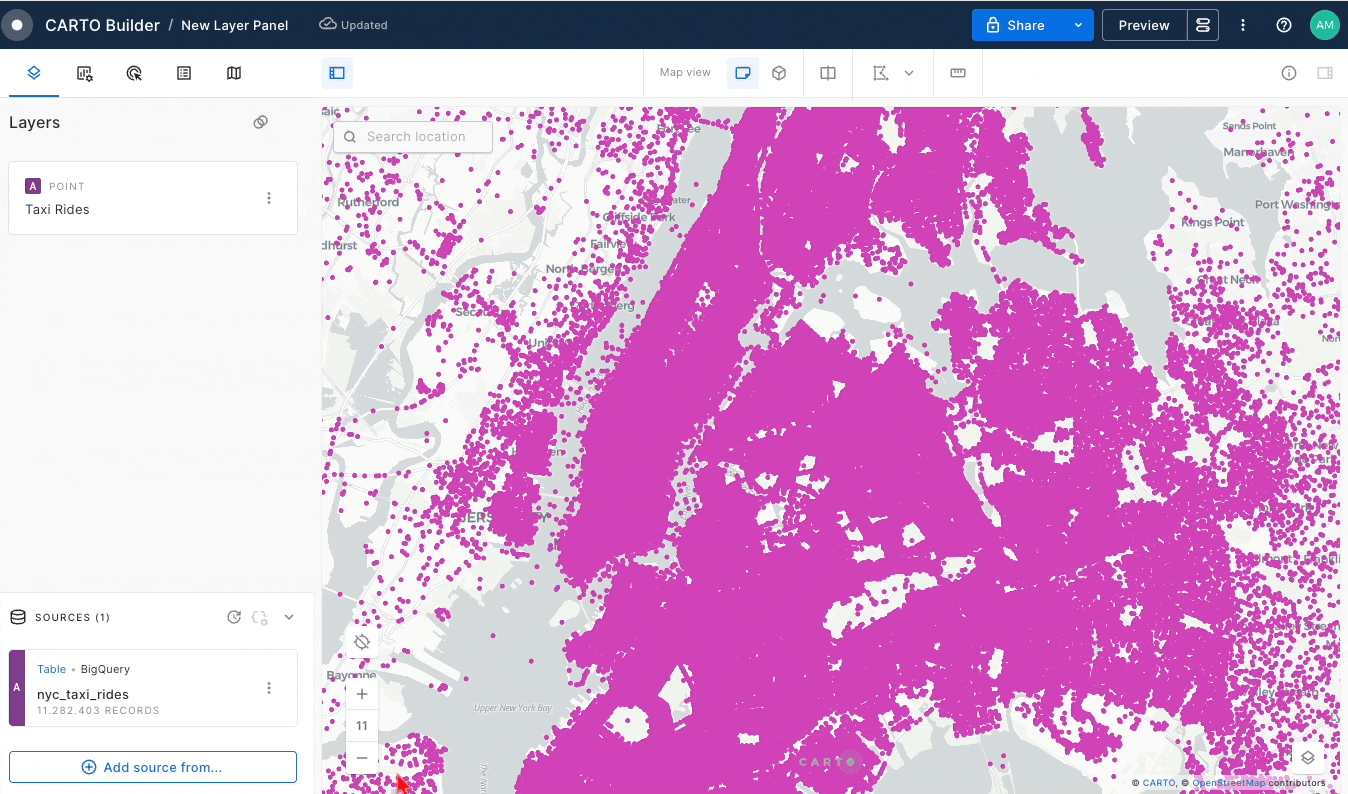Click the Share button
Viewport: 1348px width, 794px height.
[x=1016, y=25]
